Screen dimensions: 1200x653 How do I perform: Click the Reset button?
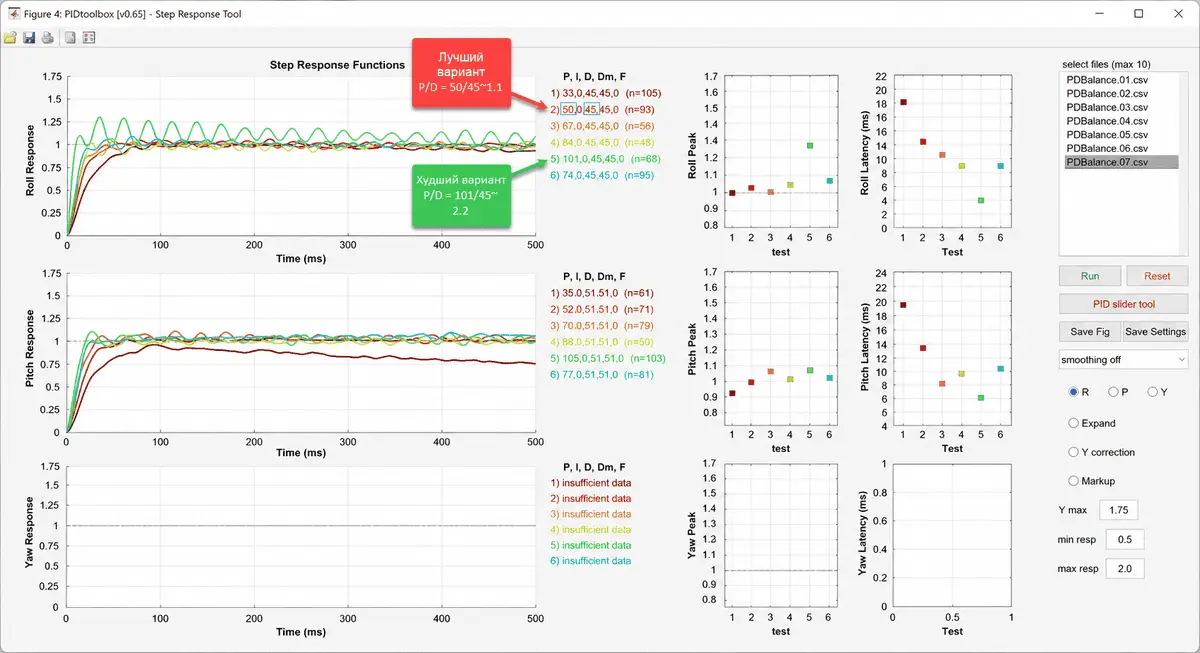pyautogui.click(x=1157, y=275)
